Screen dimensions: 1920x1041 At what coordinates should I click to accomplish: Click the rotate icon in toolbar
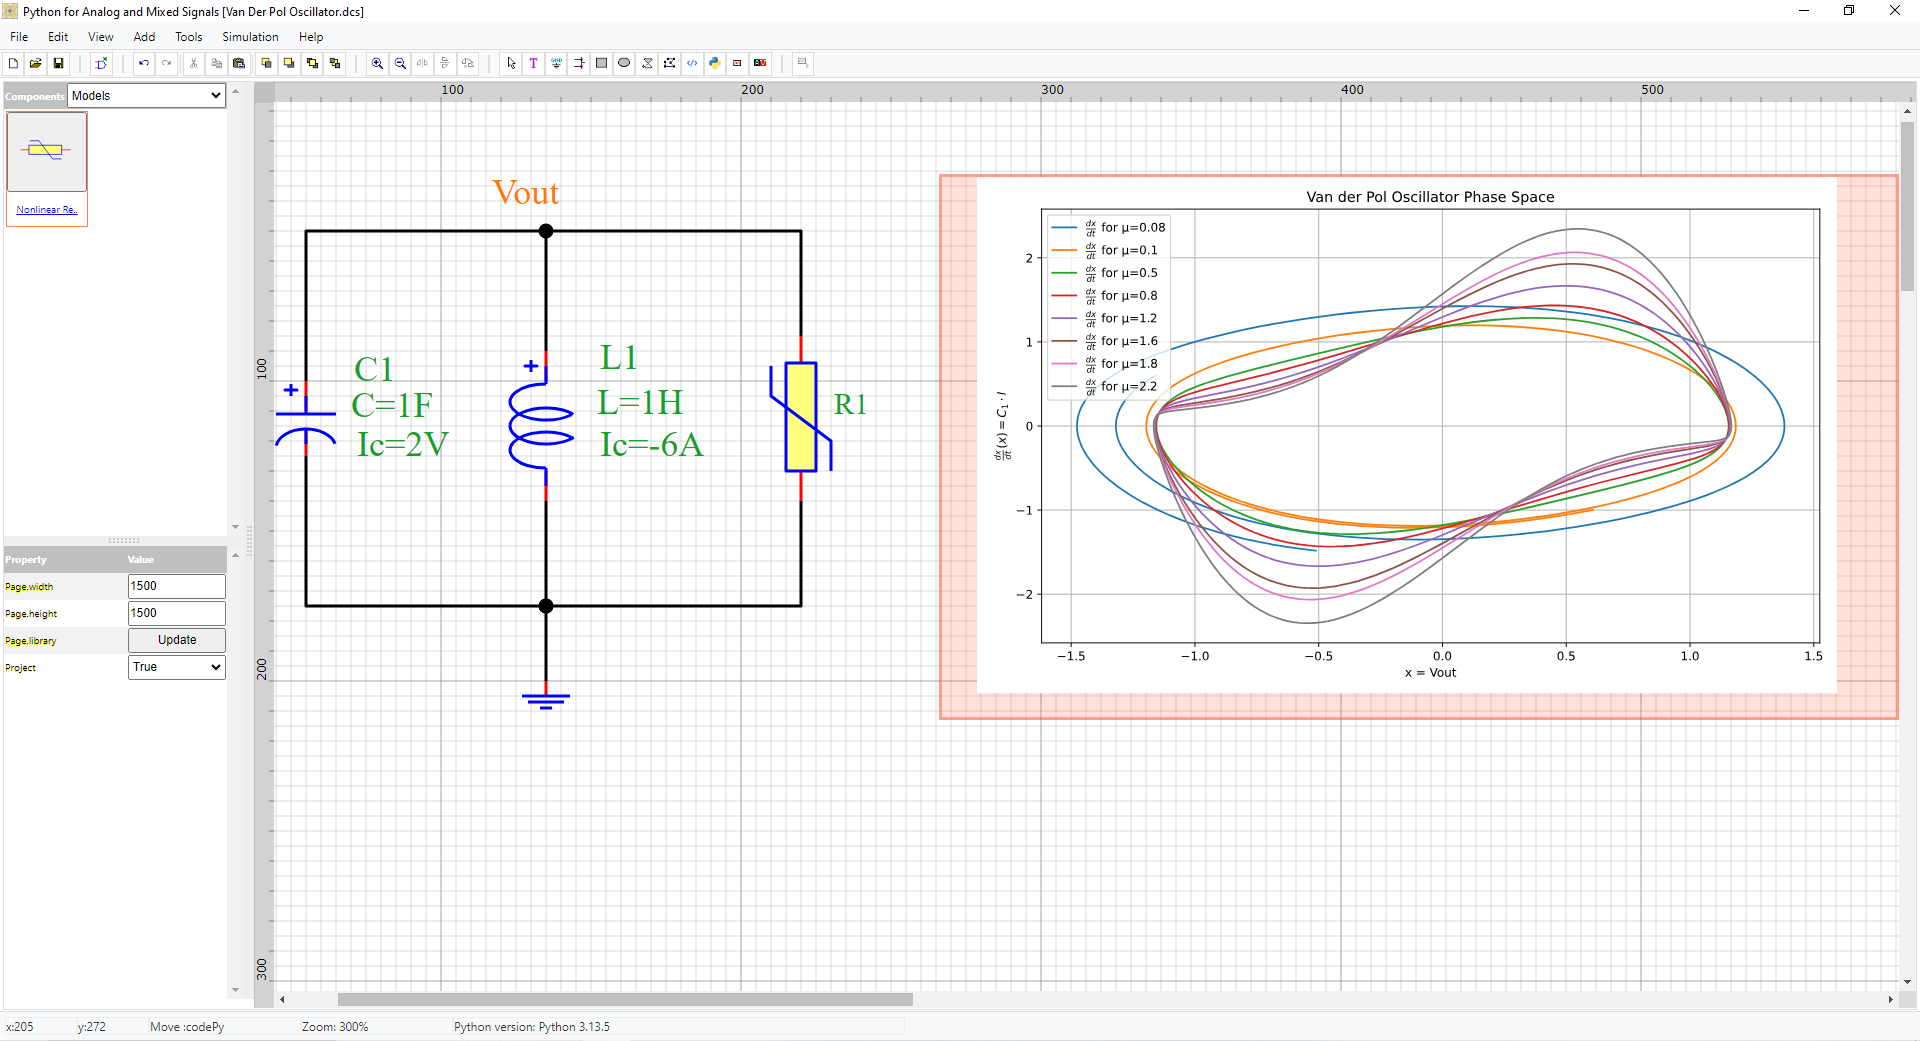[469, 63]
